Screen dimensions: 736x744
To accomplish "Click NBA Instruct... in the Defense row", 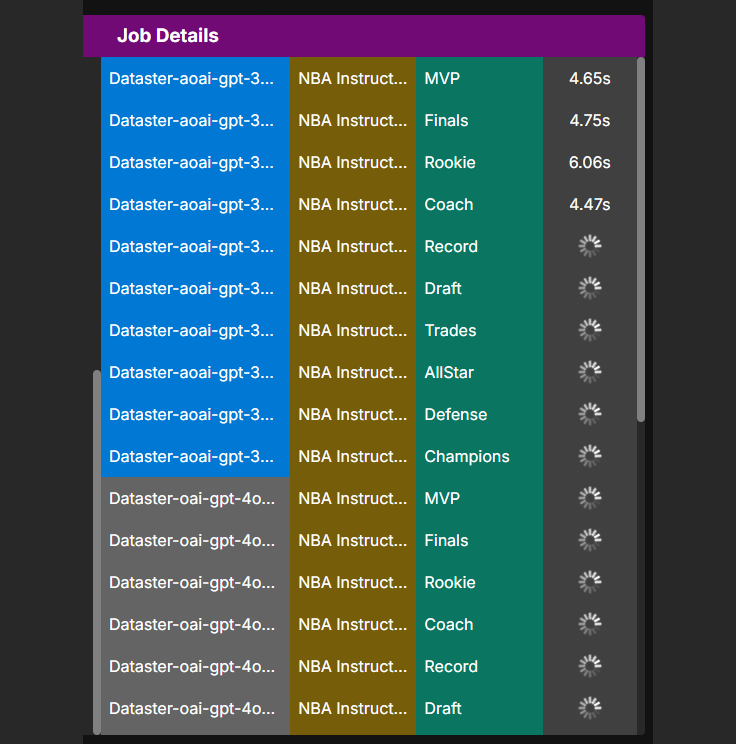I will [353, 414].
